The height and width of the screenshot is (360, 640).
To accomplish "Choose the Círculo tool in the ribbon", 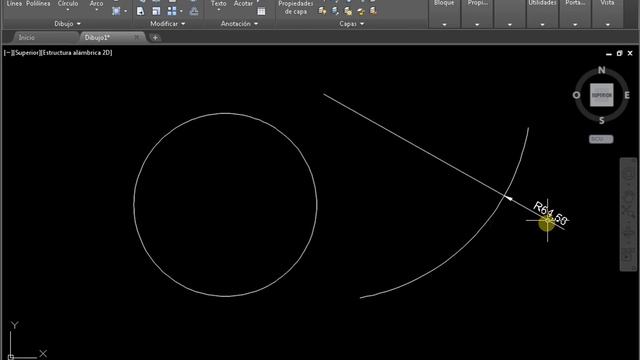I will (68, 4).
